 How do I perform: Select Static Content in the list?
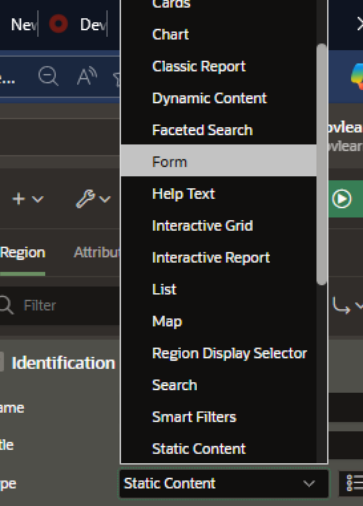[x=218, y=449]
